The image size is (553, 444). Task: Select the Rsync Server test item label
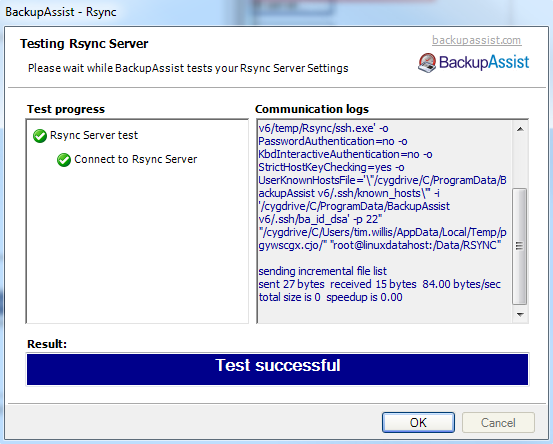click(94, 135)
